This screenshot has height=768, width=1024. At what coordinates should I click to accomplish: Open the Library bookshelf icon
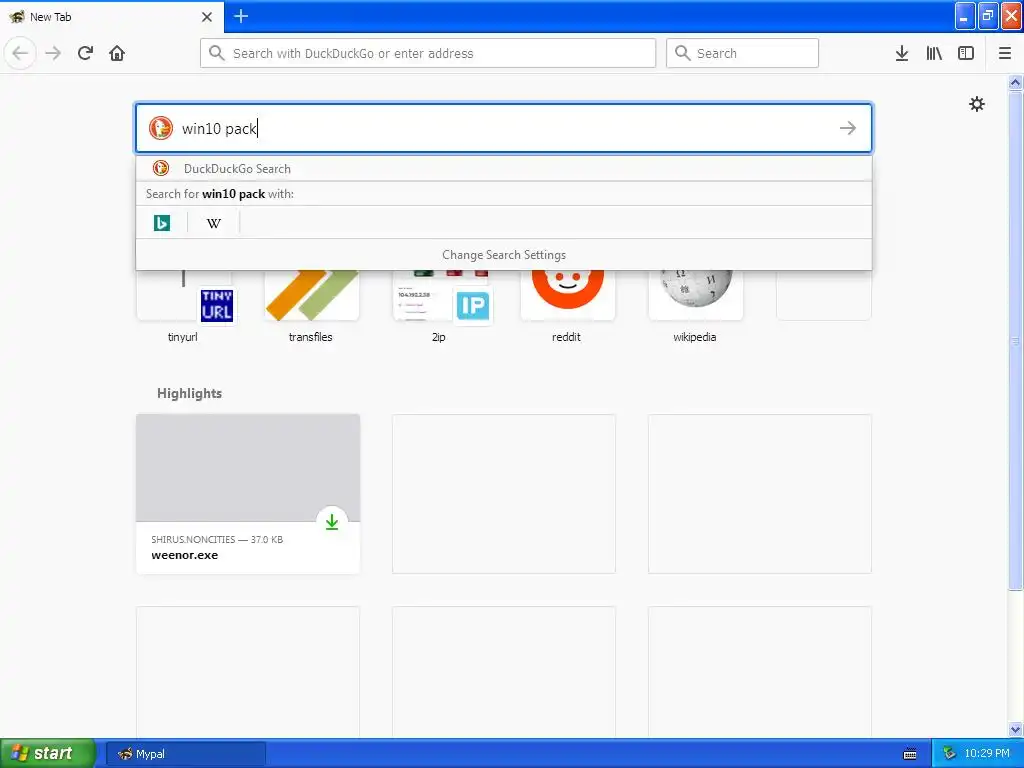[934, 54]
